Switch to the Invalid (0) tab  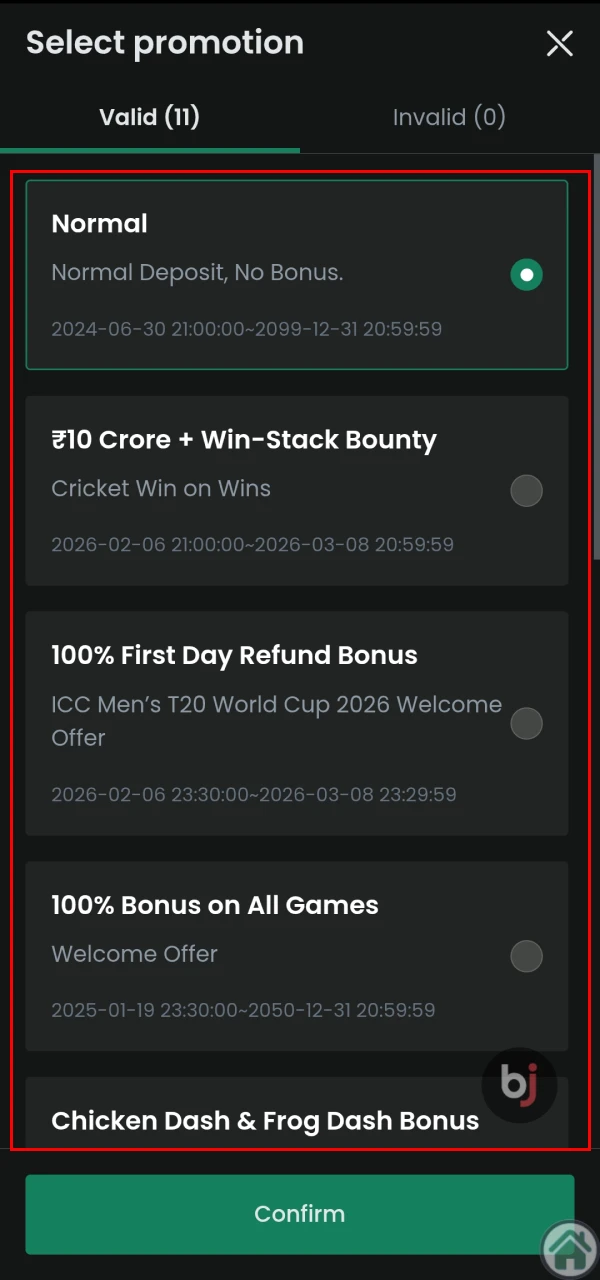[449, 117]
